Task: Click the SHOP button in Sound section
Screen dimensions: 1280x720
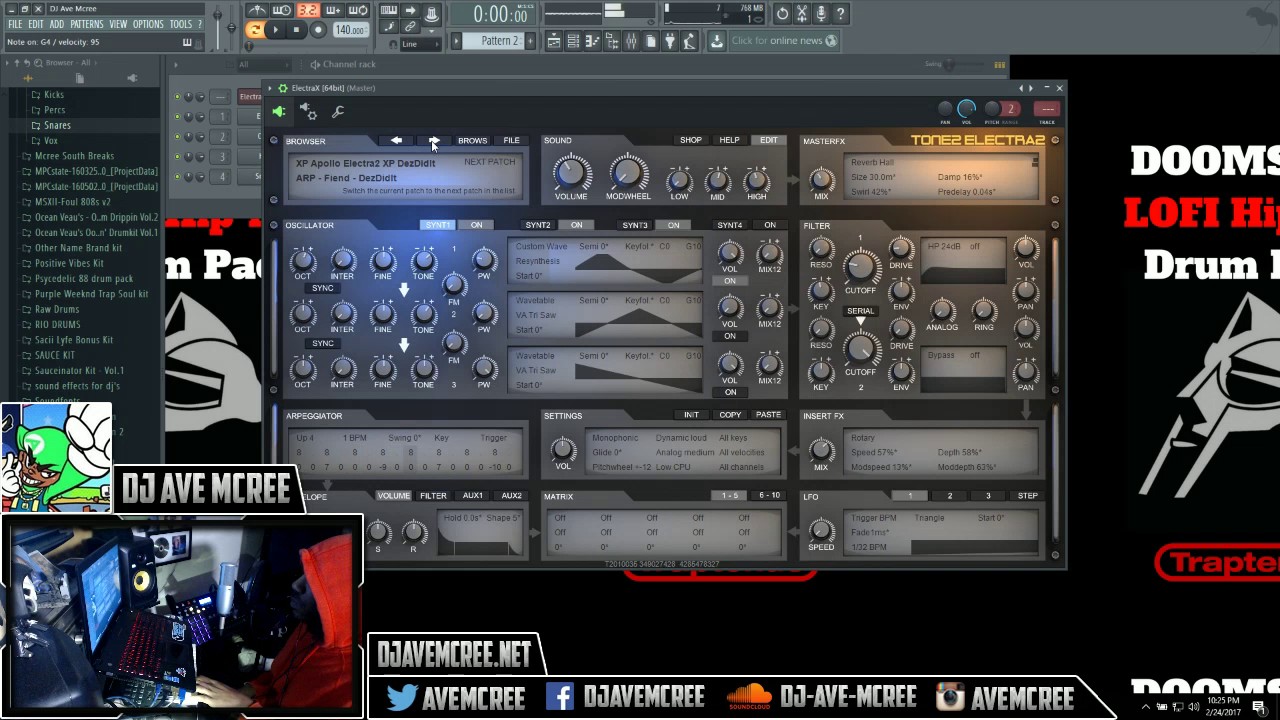Action: point(691,141)
